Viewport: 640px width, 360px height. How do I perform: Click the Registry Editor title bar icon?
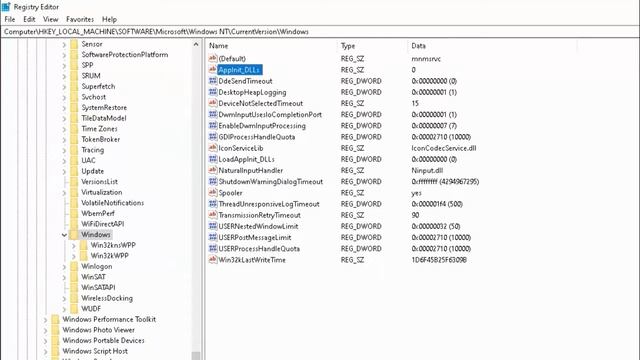pyautogui.click(x=6, y=7)
